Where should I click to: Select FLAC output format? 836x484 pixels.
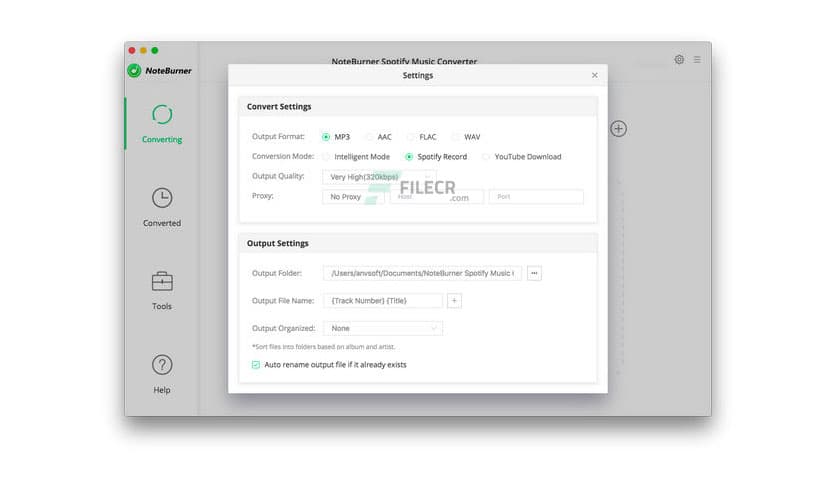411,137
